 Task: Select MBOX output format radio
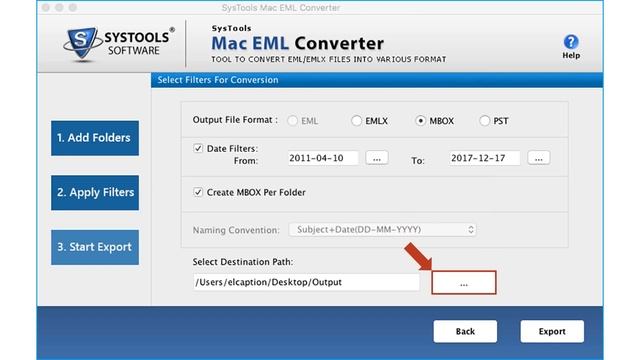click(420, 121)
